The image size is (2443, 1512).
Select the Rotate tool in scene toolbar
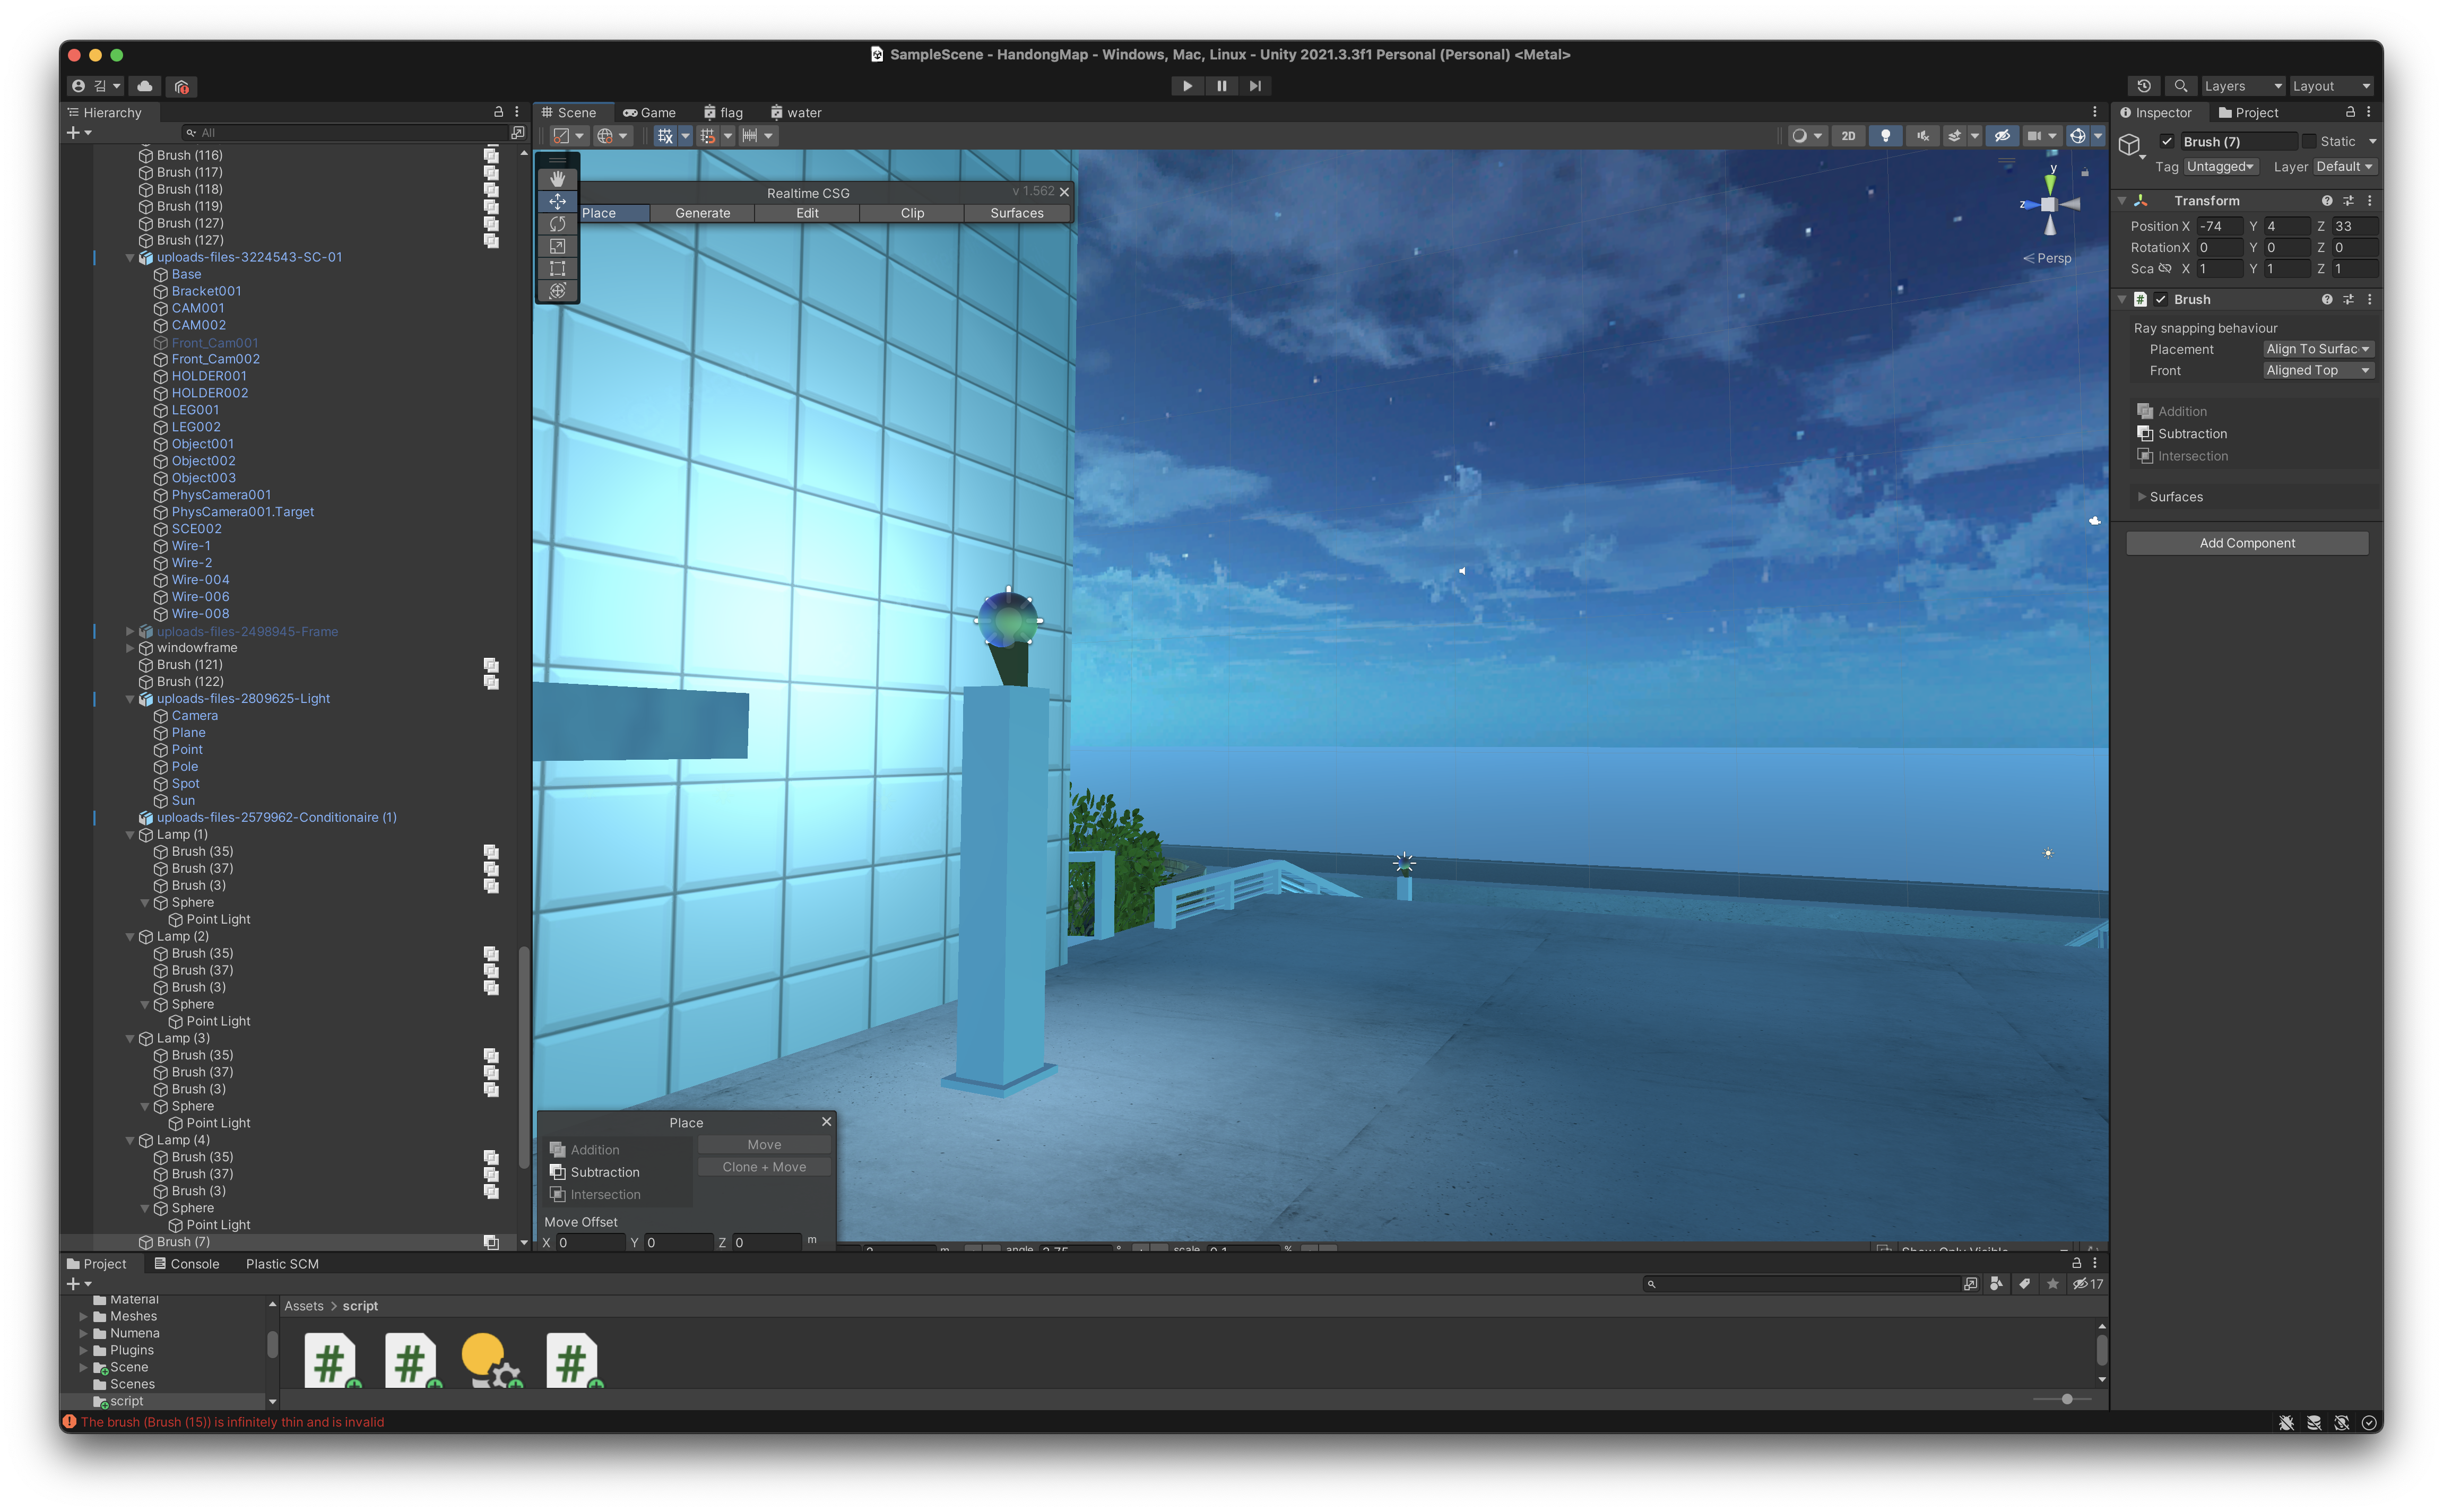click(x=557, y=224)
